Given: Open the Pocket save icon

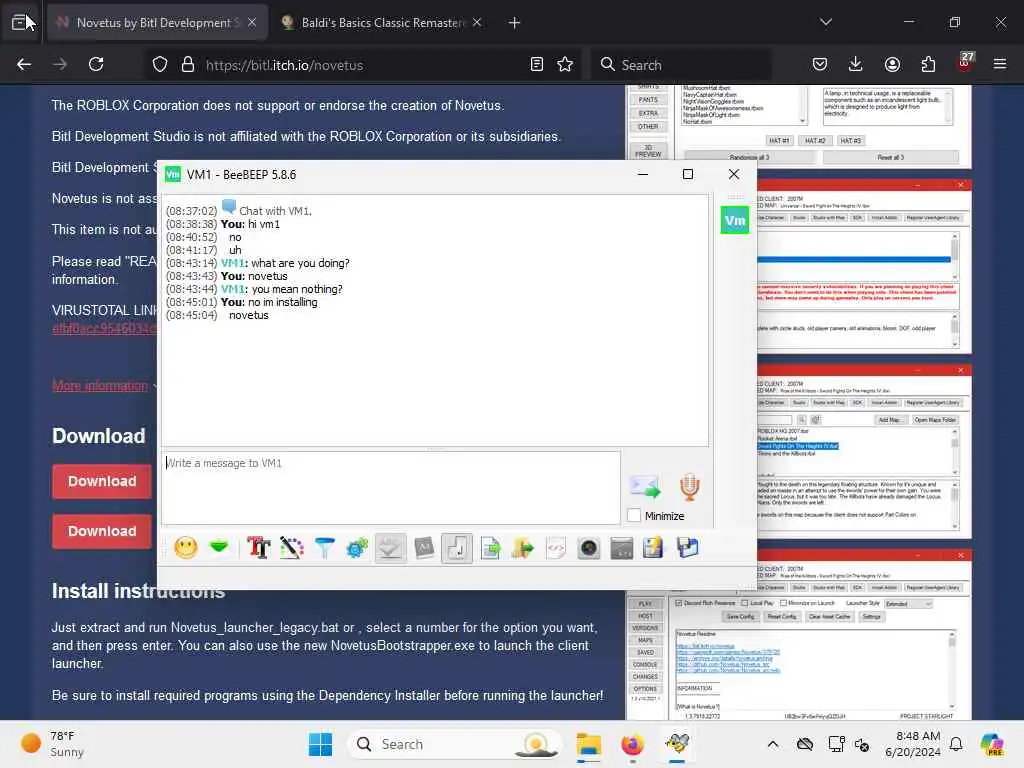Looking at the screenshot, I should pos(820,64).
